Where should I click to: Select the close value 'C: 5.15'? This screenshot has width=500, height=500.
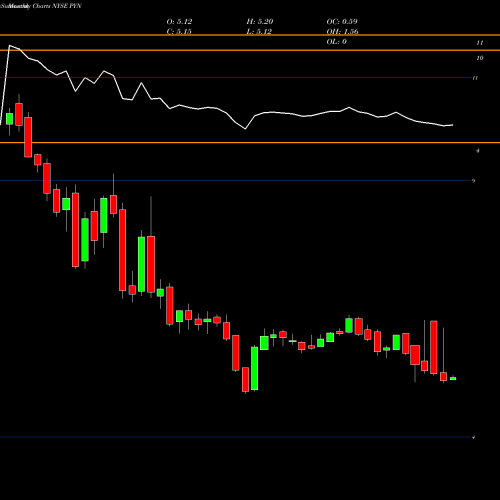179,31
